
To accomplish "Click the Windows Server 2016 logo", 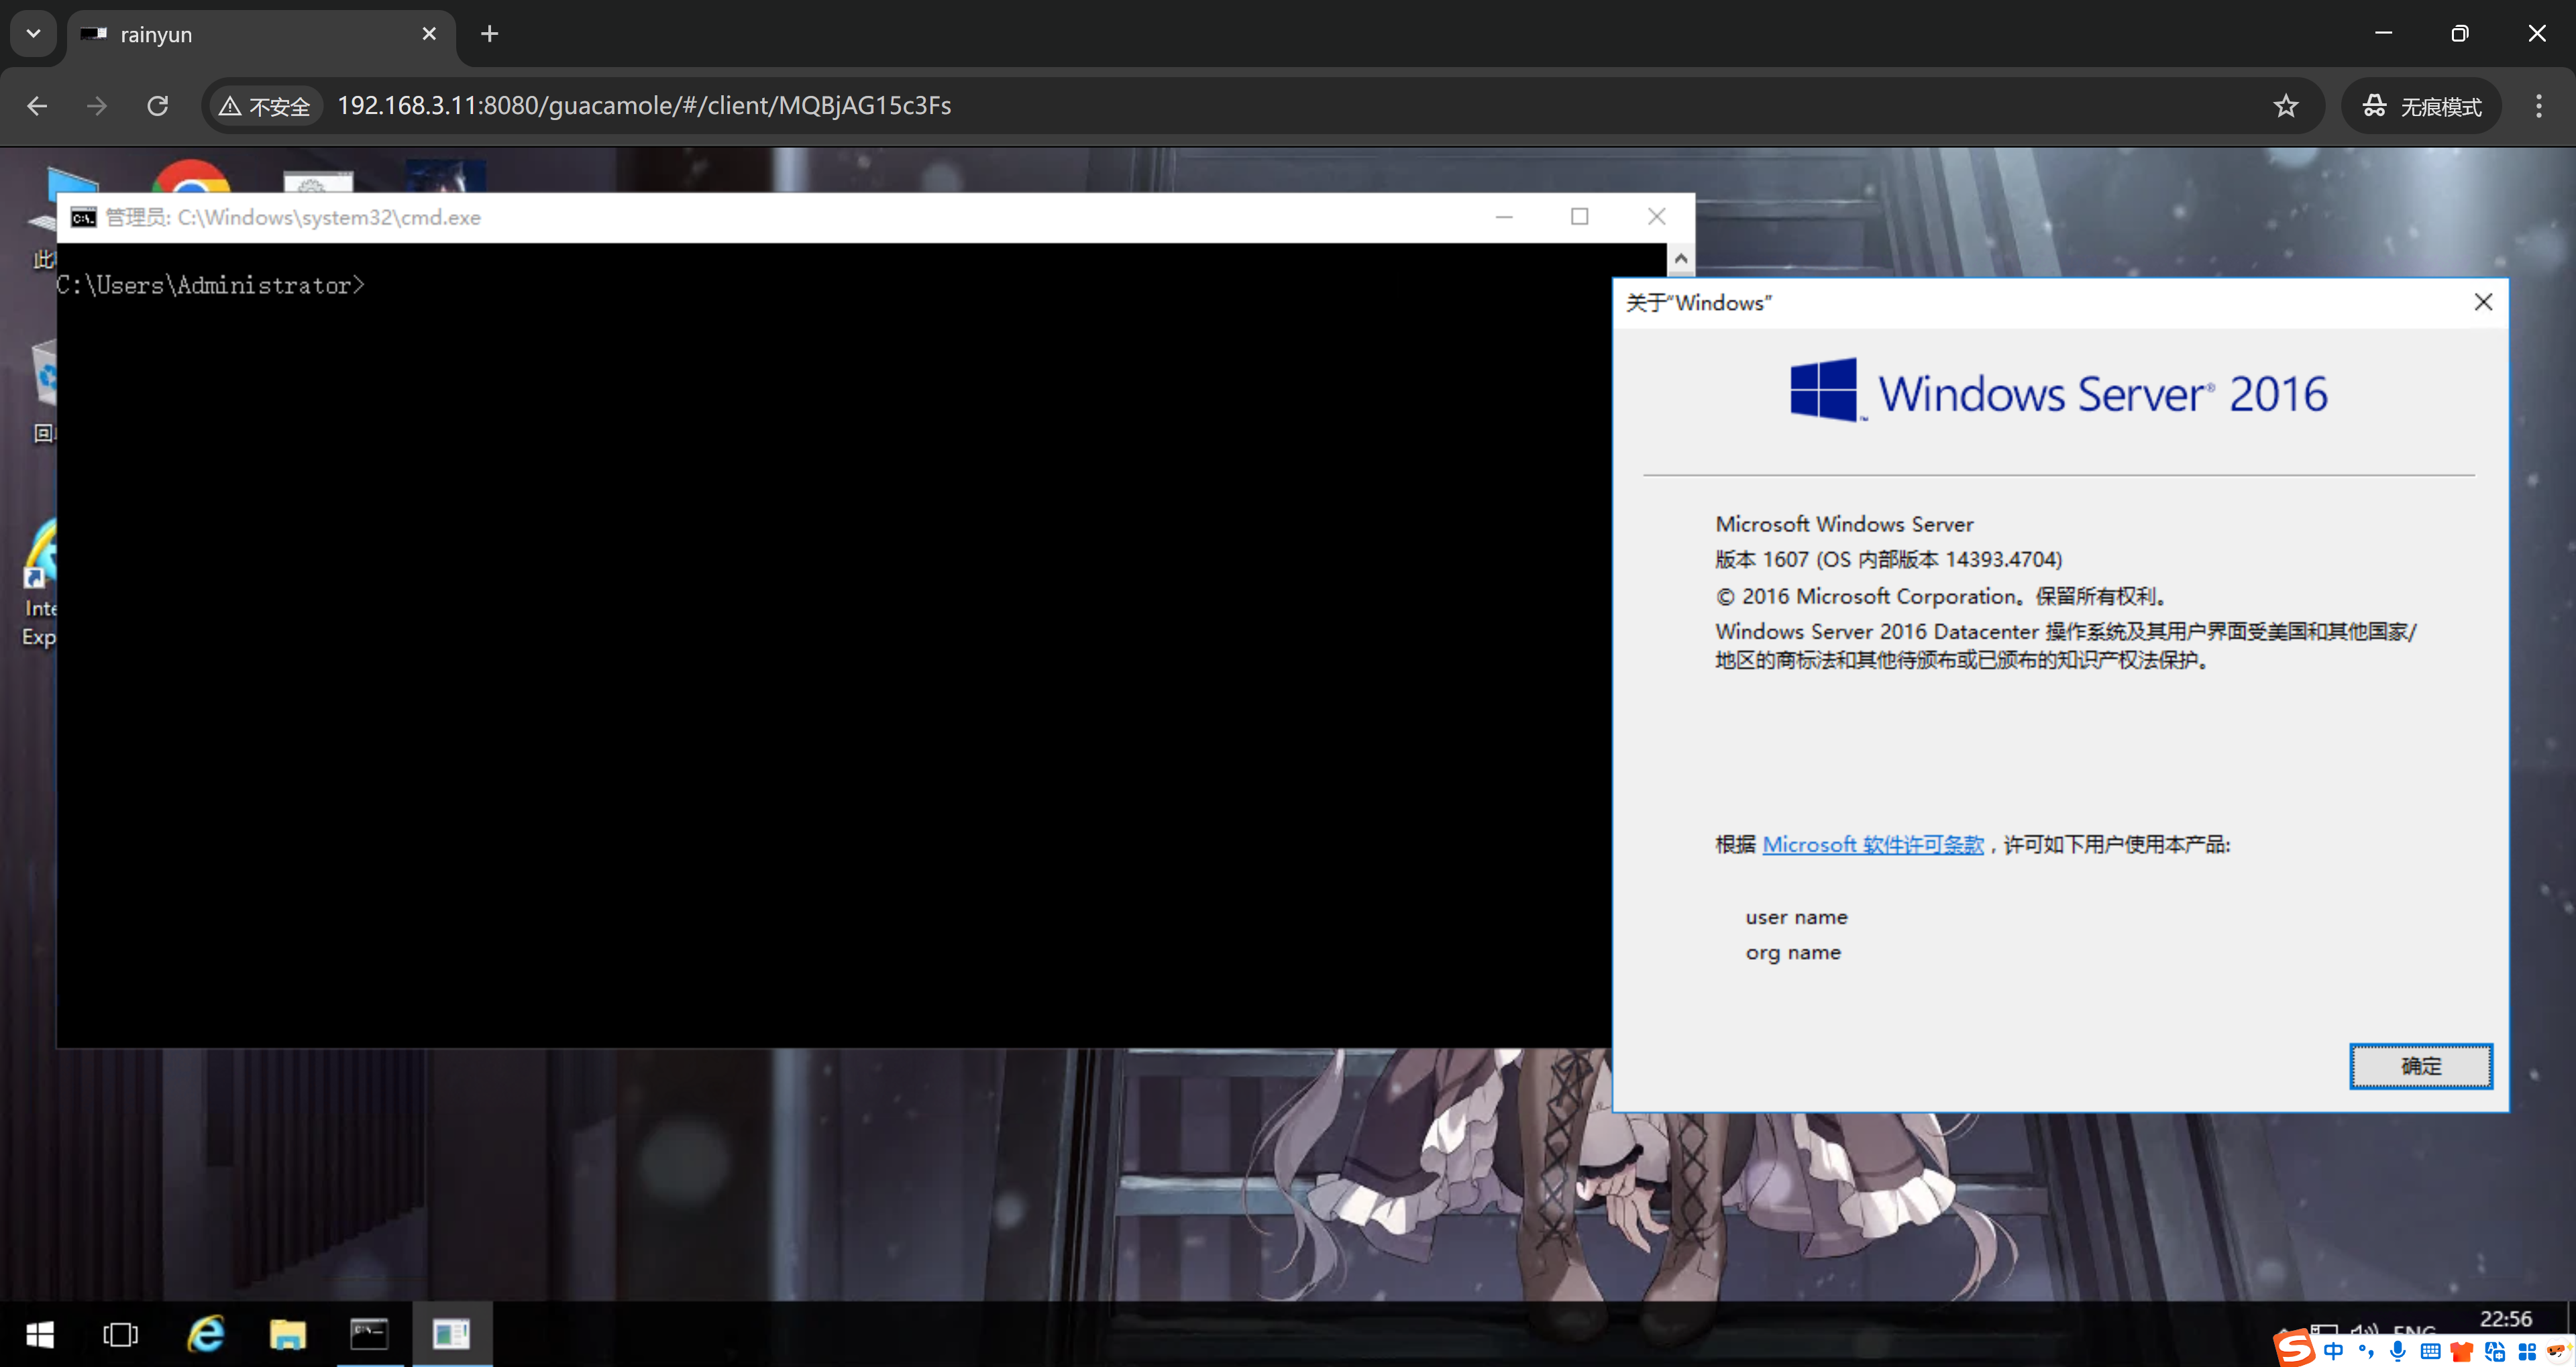I will pos(2058,391).
